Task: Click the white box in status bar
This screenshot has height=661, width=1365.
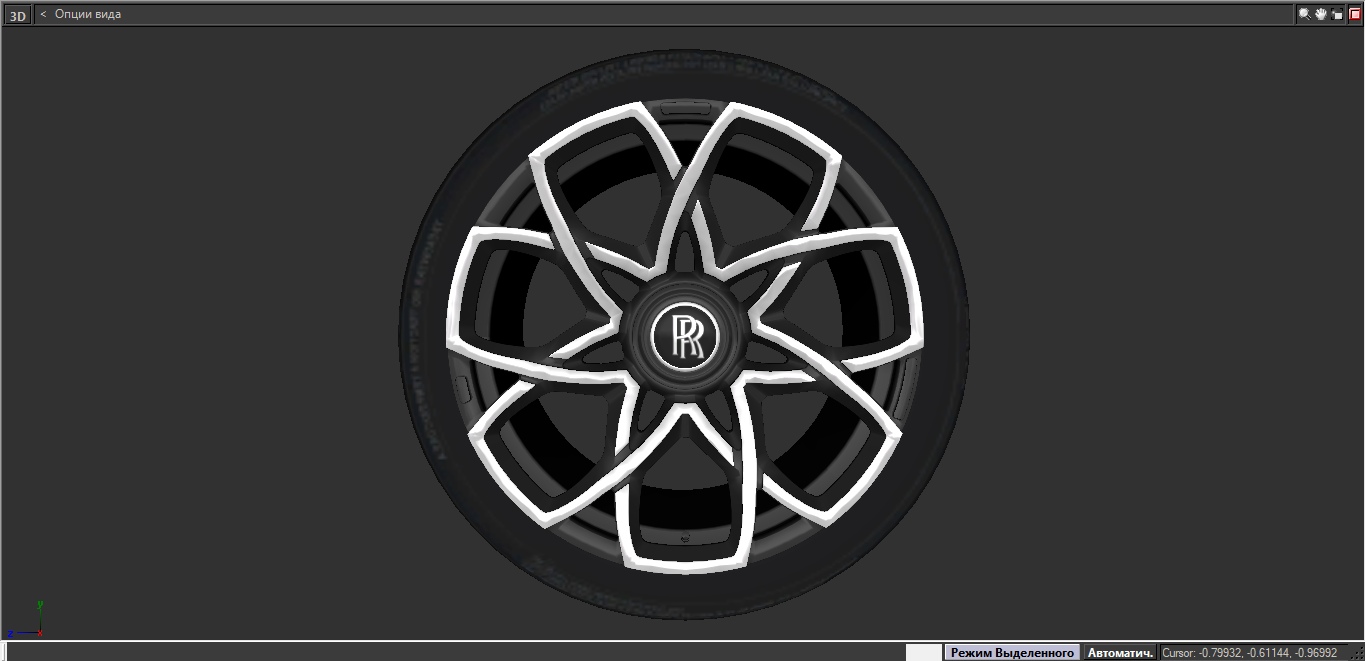Action: [x=923, y=652]
